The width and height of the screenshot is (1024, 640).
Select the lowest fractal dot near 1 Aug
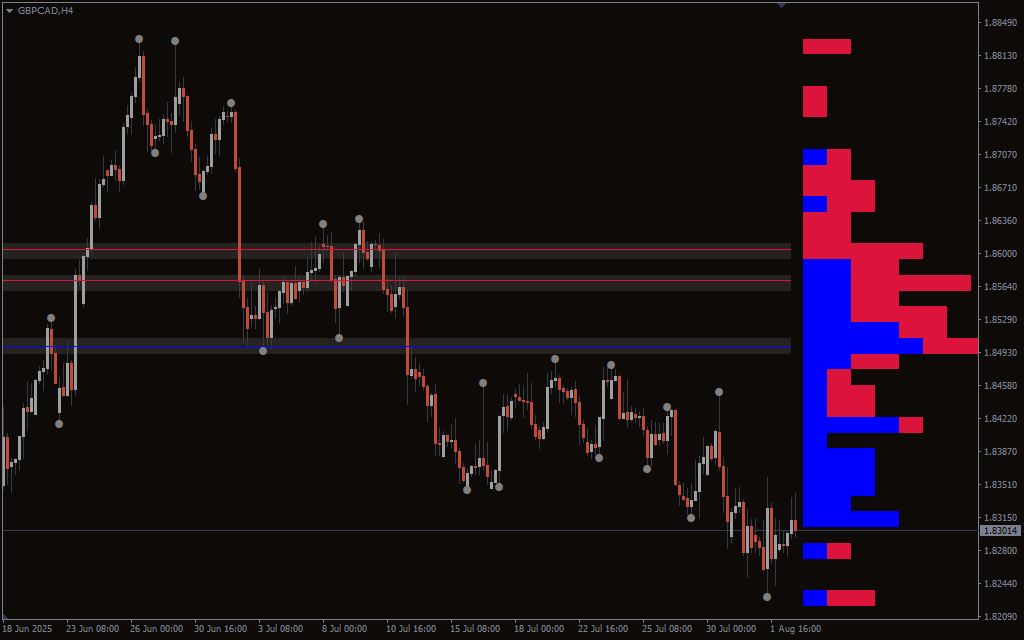(767, 597)
